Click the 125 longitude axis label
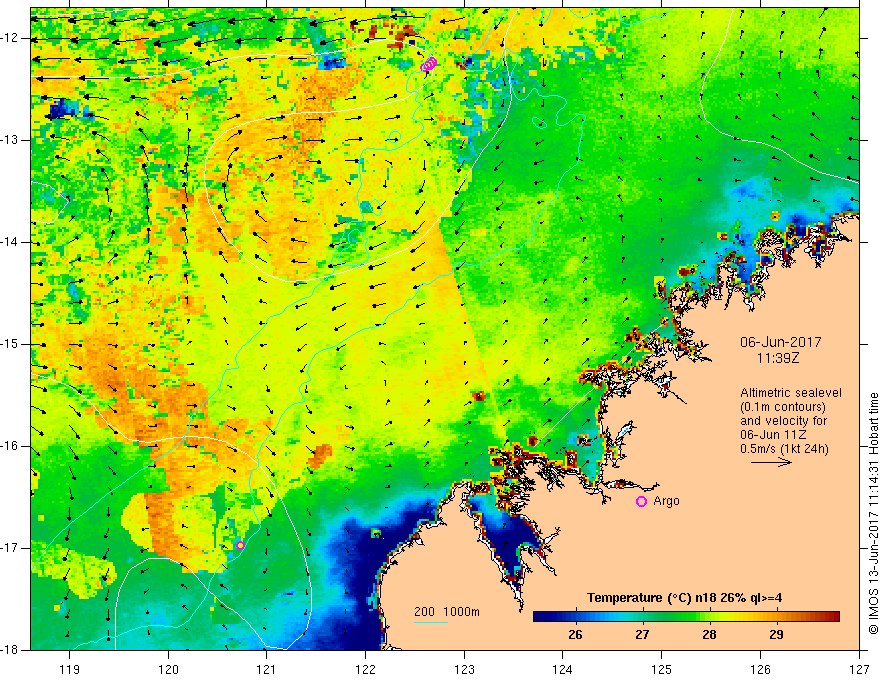Screen dimensions: 880x680 662,669
